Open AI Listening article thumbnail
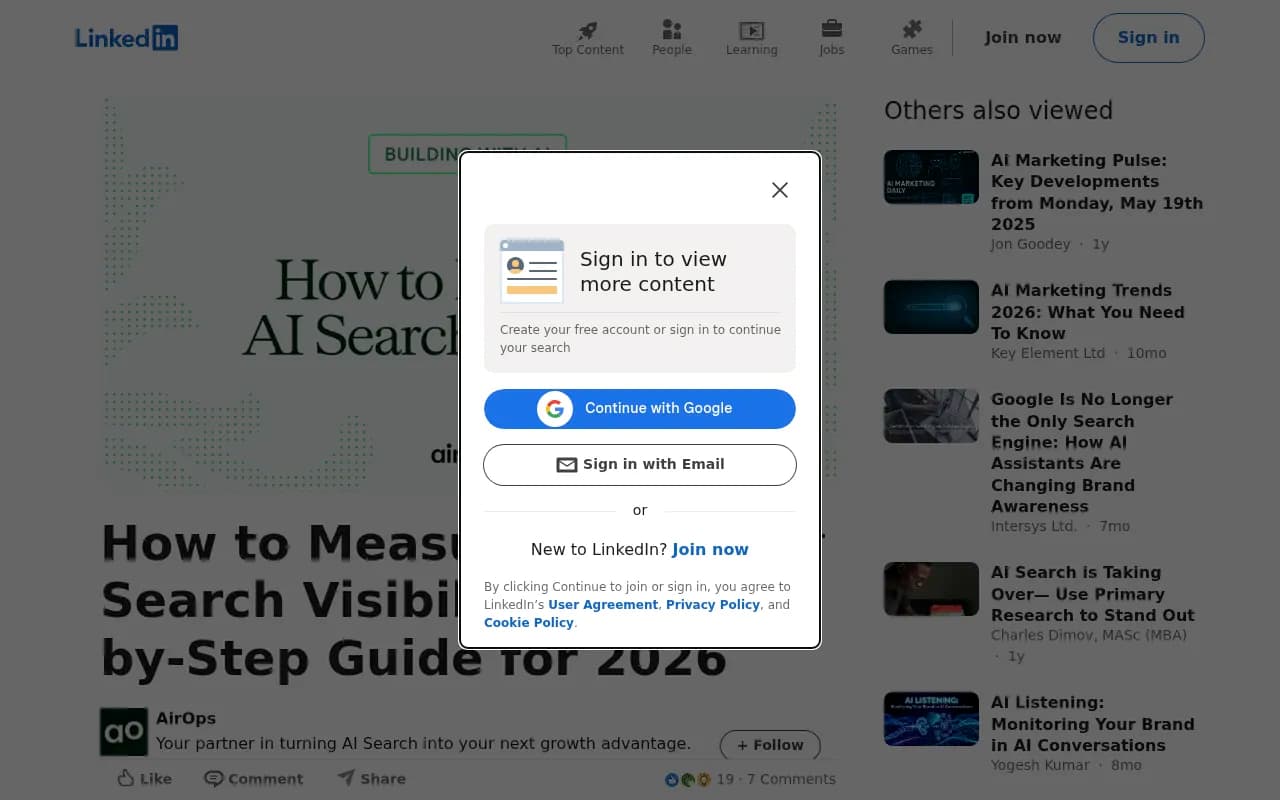Image resolution: width=1280 pixels, height=800 pixels. pos(931,719)
